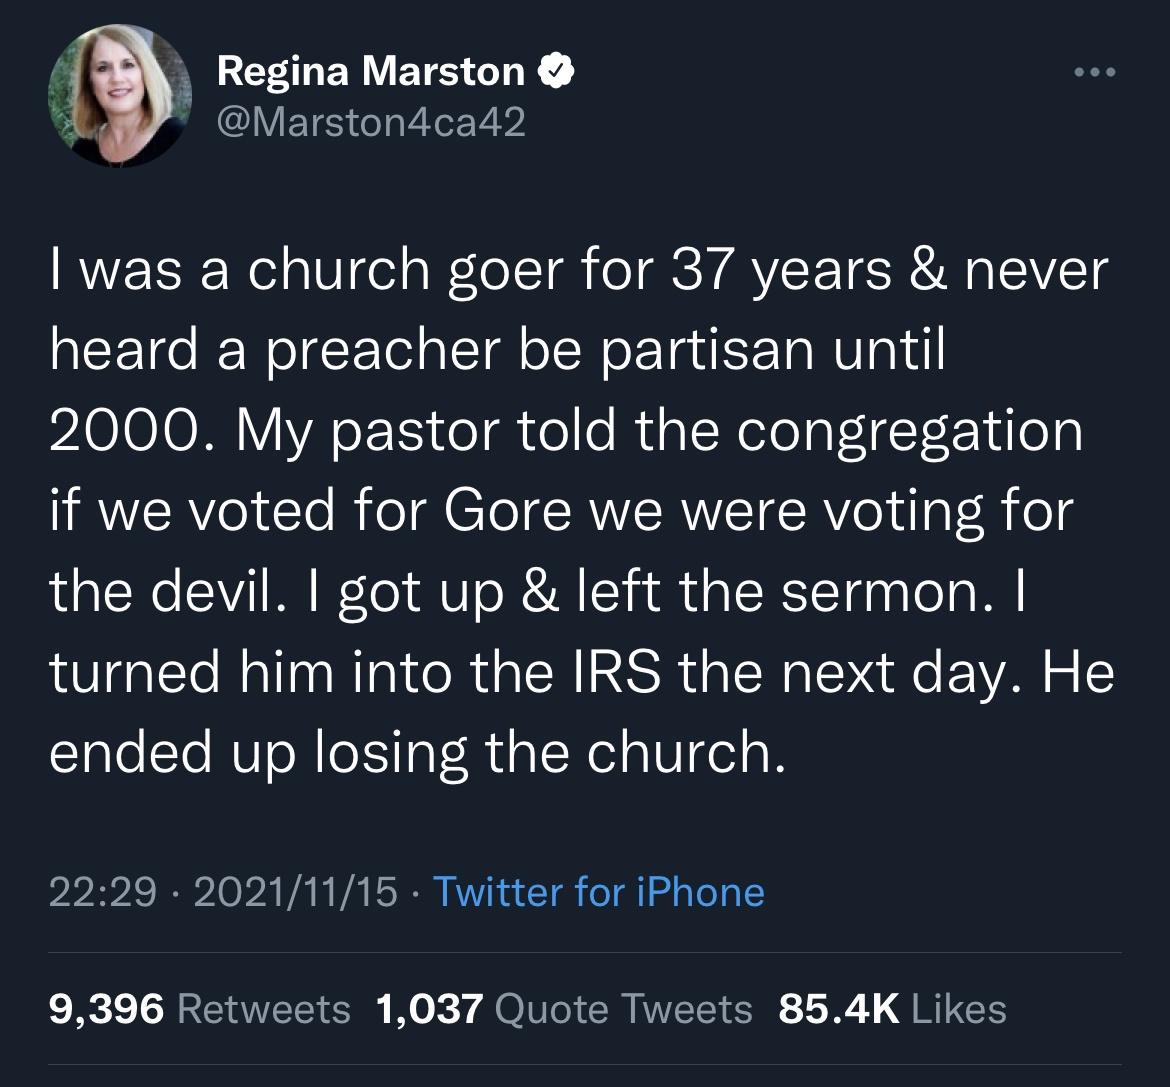1170x1087 pixels.
Task: Click the Regina Marston display name
Action: tap(370, 71)
